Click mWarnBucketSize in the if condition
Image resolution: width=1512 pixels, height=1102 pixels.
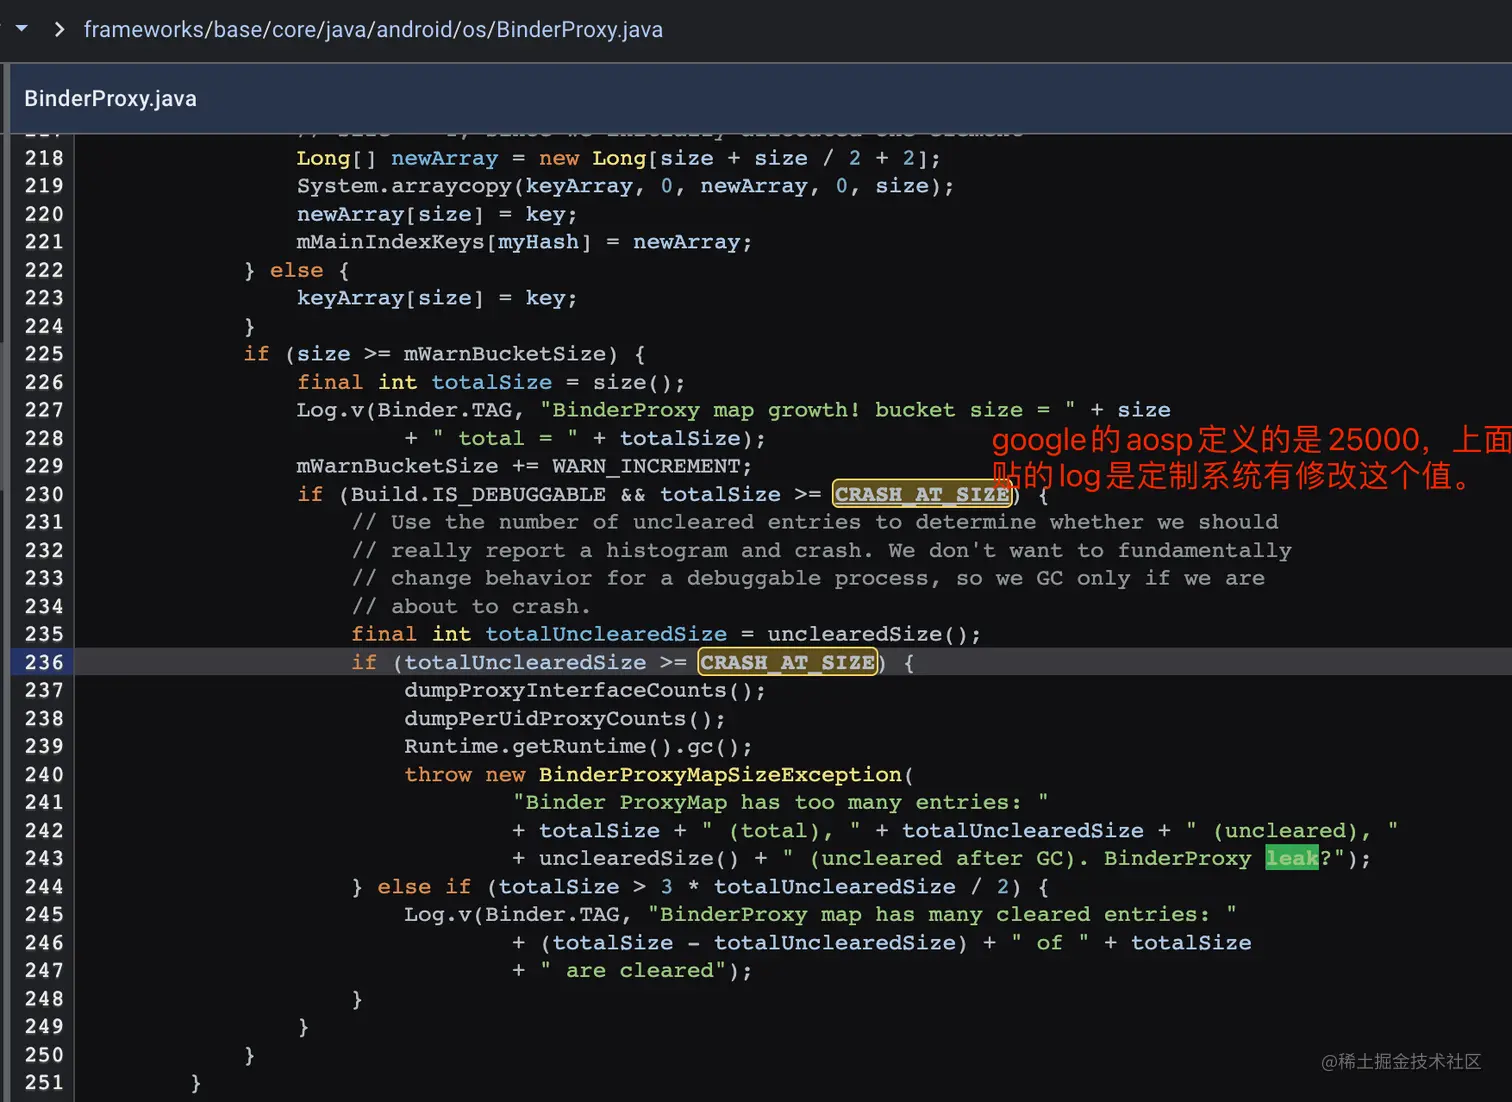click(505, 354)
